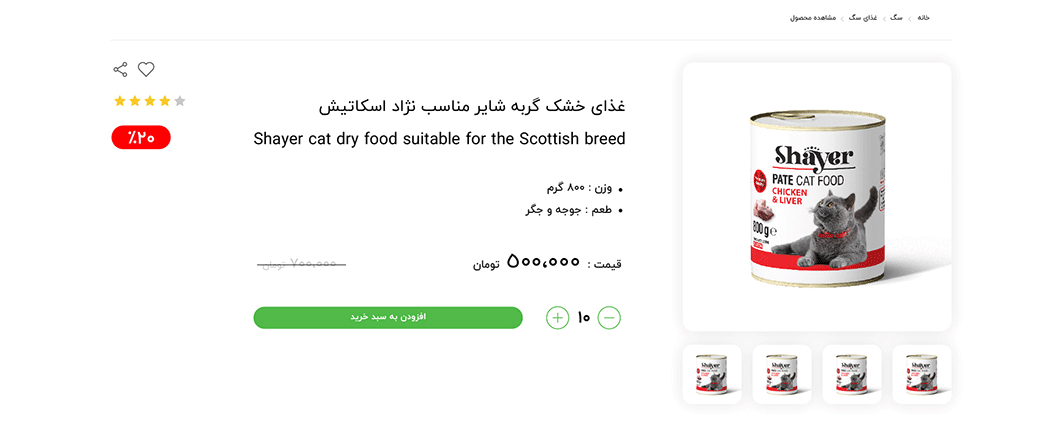This screenshot has width=1063, height=425.
Task: Click the red 20% discount badge
Action: pyautogui.click(x=141, y=138)
